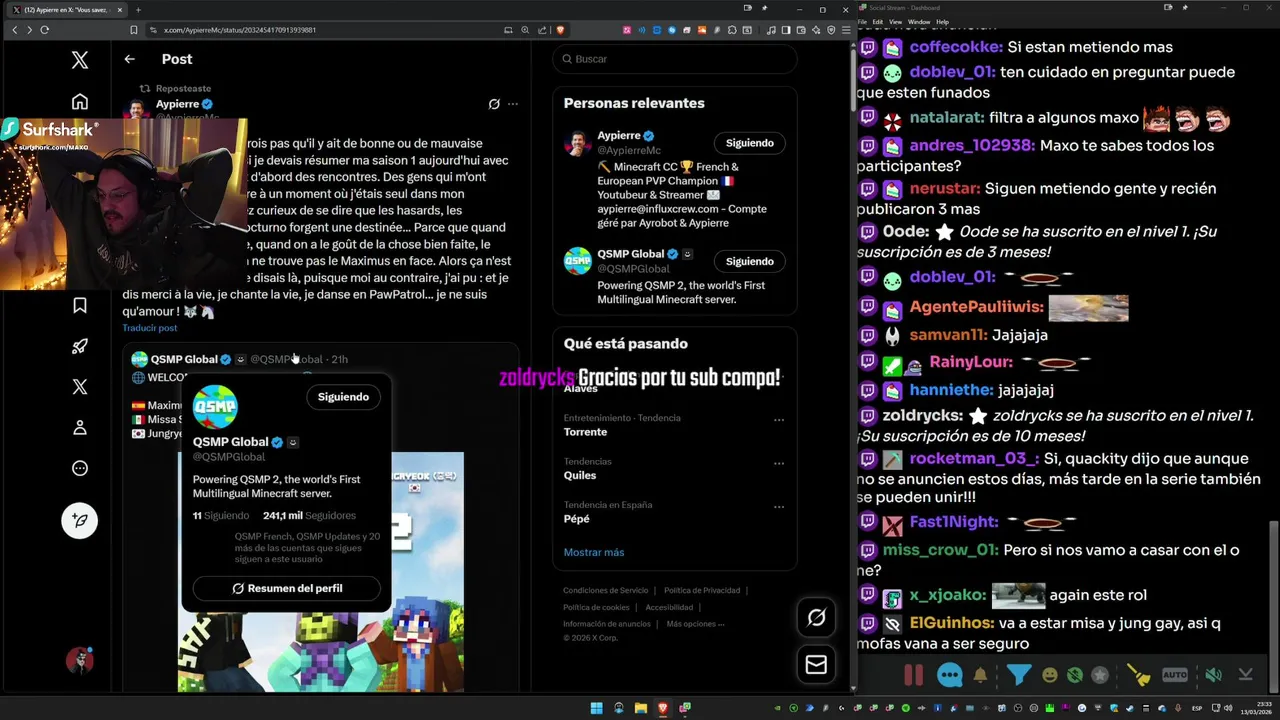
Task: Click the Grok icon on Aypierre's post
Action: (x=494, y=104)
